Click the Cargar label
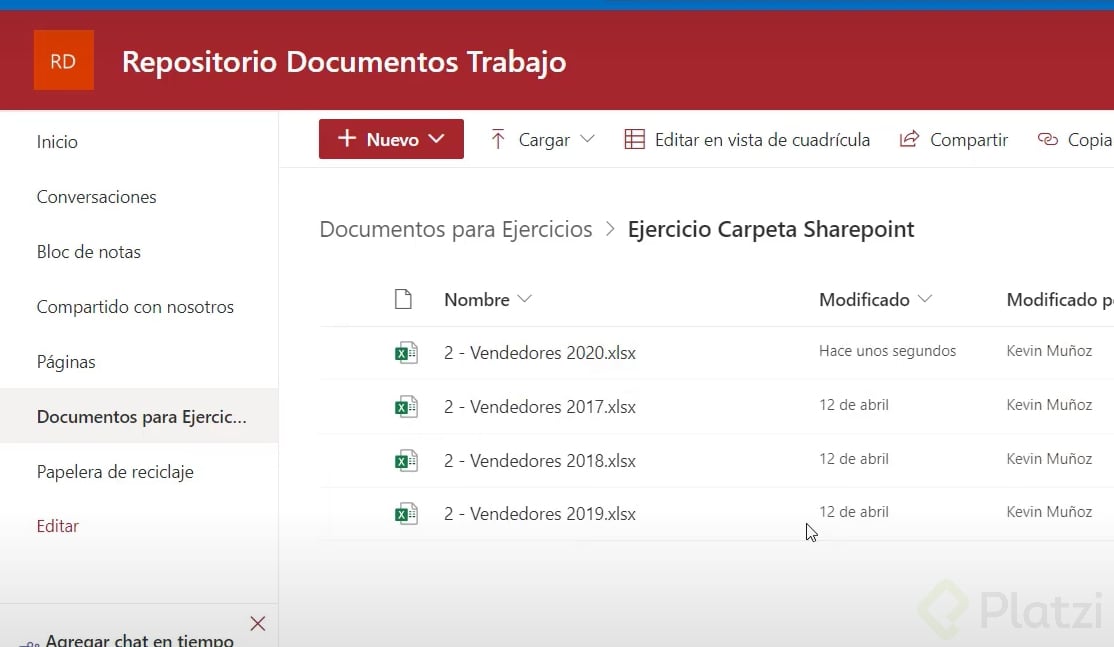This screenshot has height=647, width=1114. (544, 140)
